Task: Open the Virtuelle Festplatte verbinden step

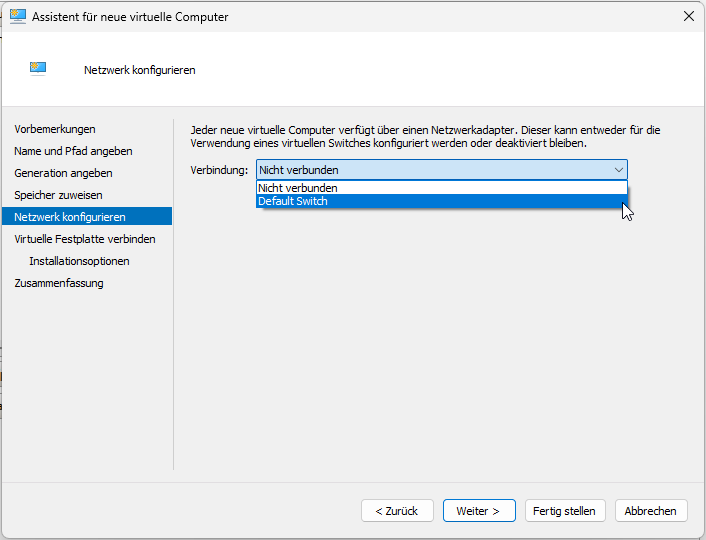Action: 85,239
